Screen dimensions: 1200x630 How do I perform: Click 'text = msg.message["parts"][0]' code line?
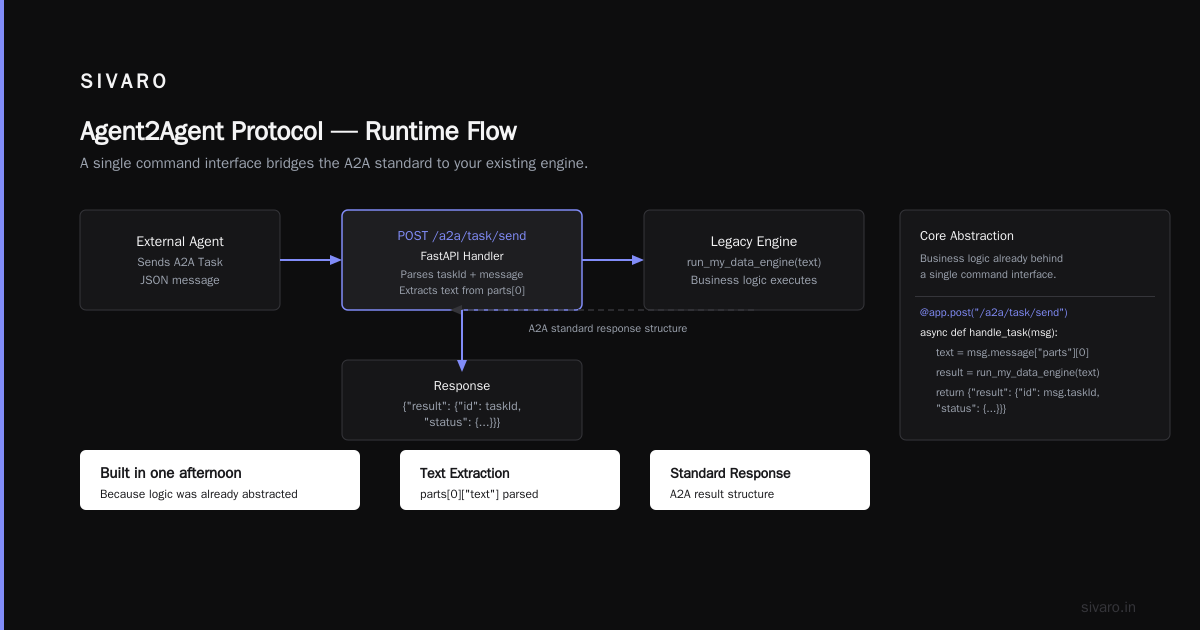(x=1012, y=352)
